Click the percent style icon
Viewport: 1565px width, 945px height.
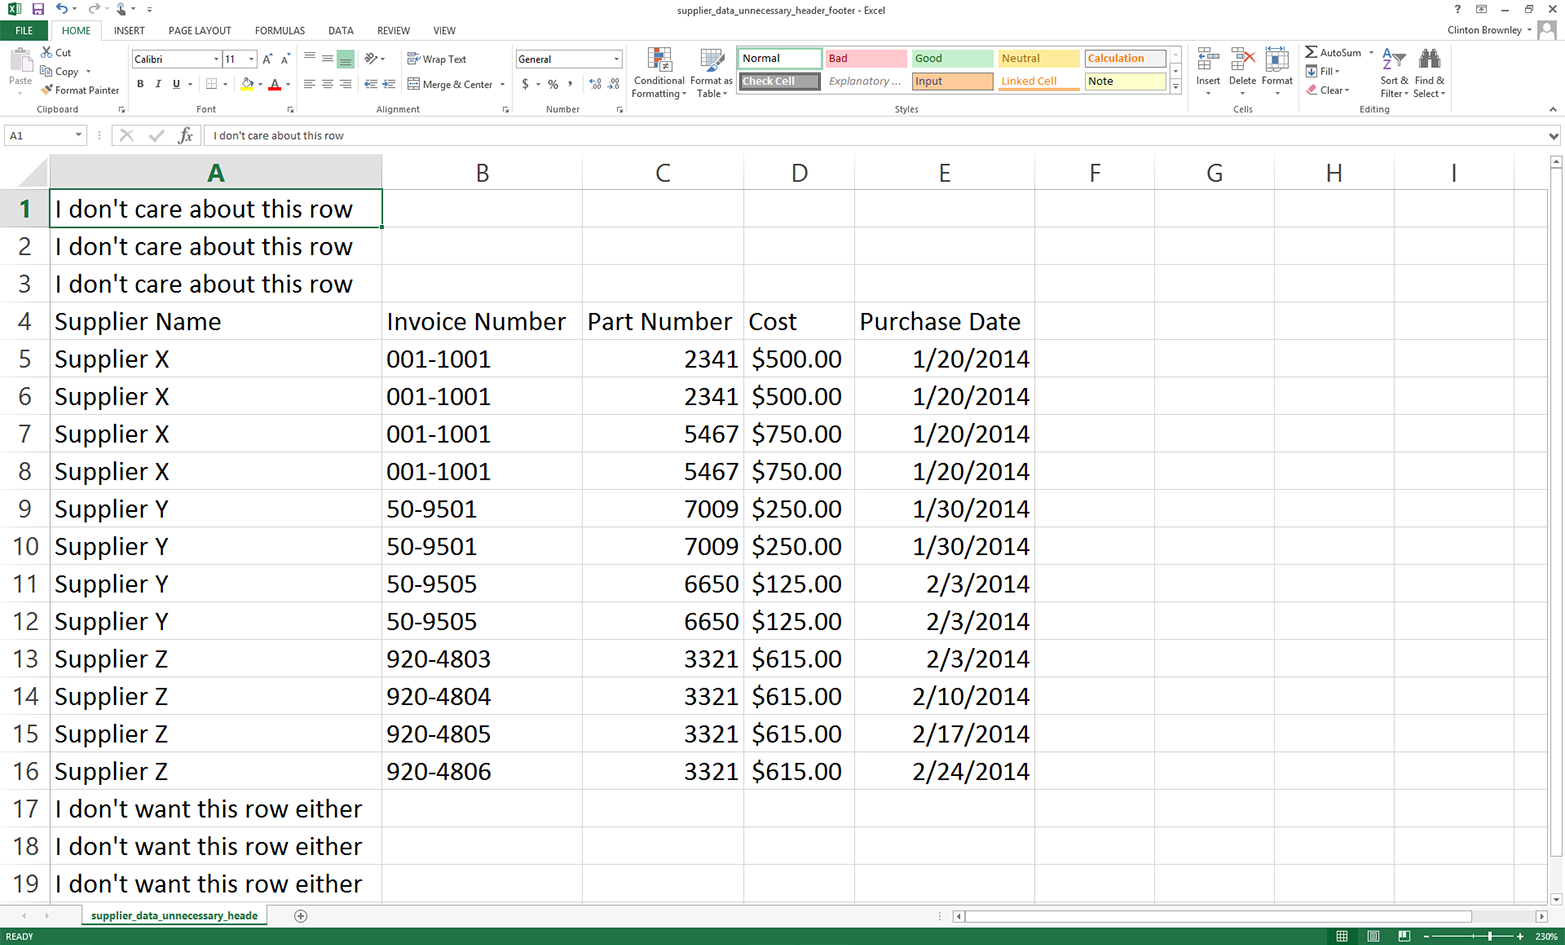click(553, 85)
